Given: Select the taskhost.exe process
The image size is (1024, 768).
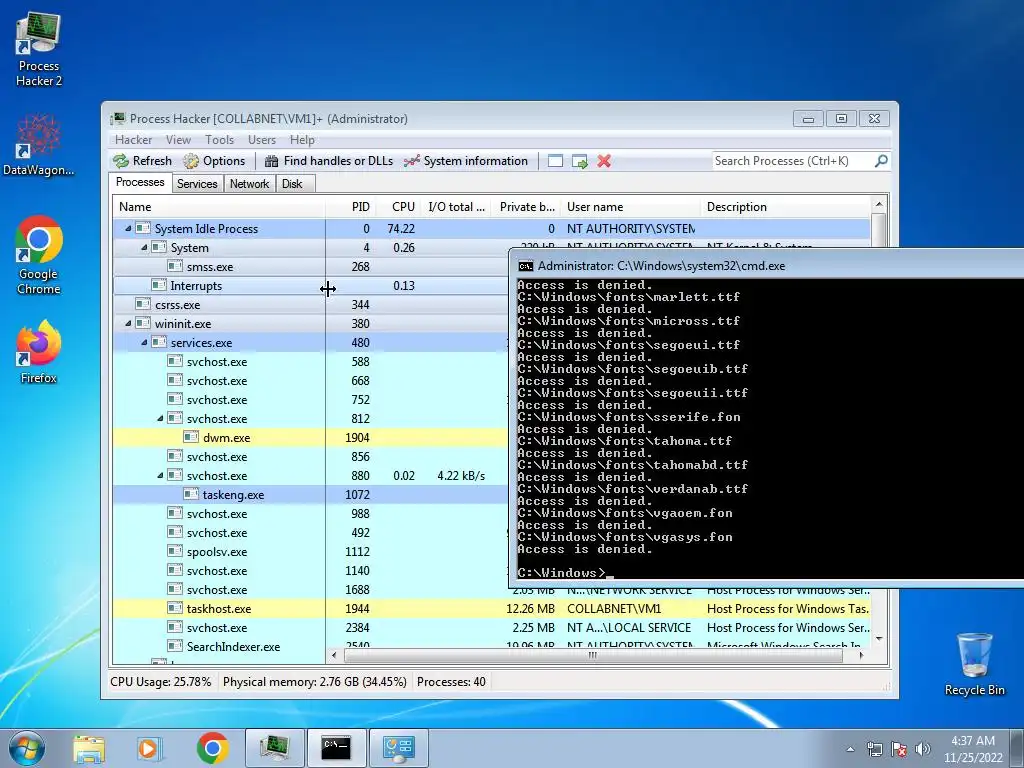Looking at the screenshot, I should coord(492,609).
